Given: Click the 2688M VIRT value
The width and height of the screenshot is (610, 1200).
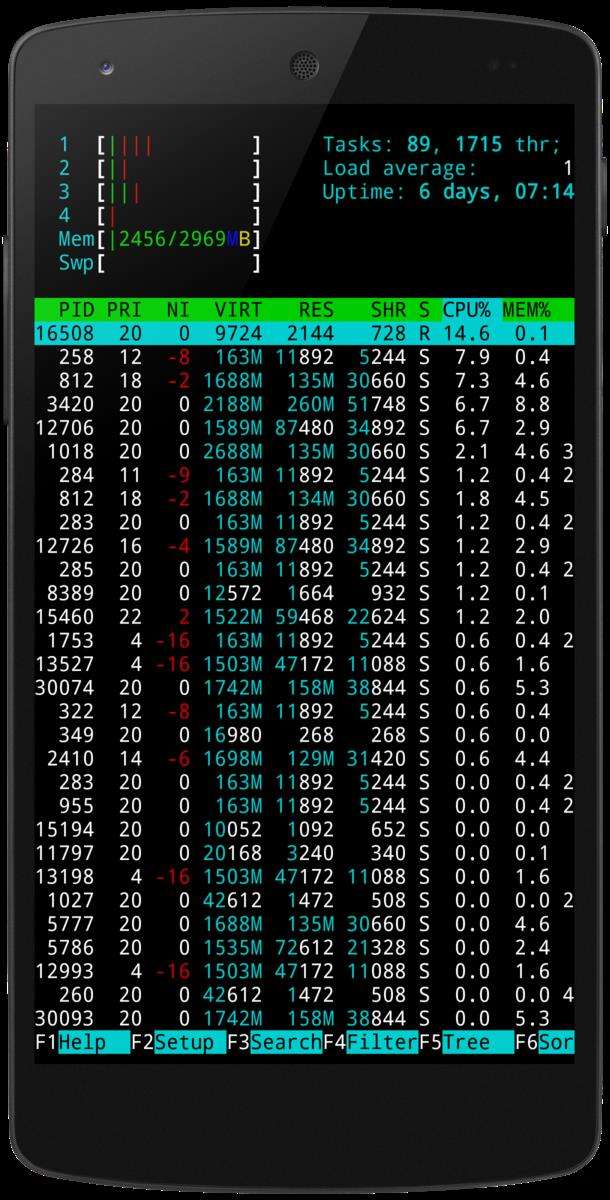Looking at the screenshot, I should 232,452.
